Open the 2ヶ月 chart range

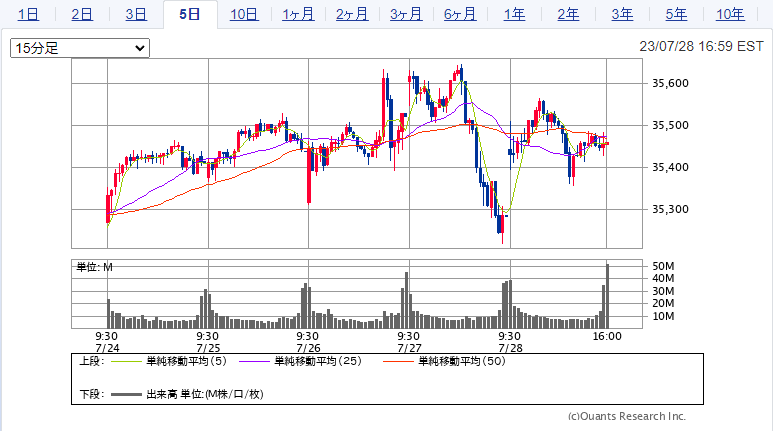[x=352, y=14]
